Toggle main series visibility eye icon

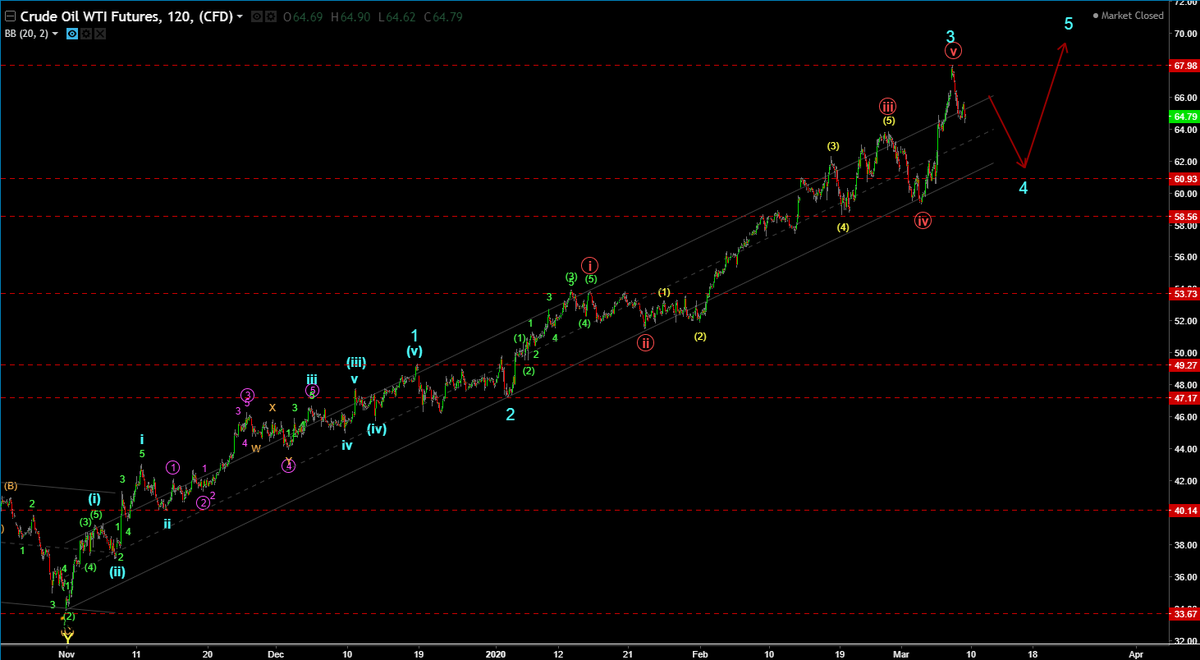[257, 17]
